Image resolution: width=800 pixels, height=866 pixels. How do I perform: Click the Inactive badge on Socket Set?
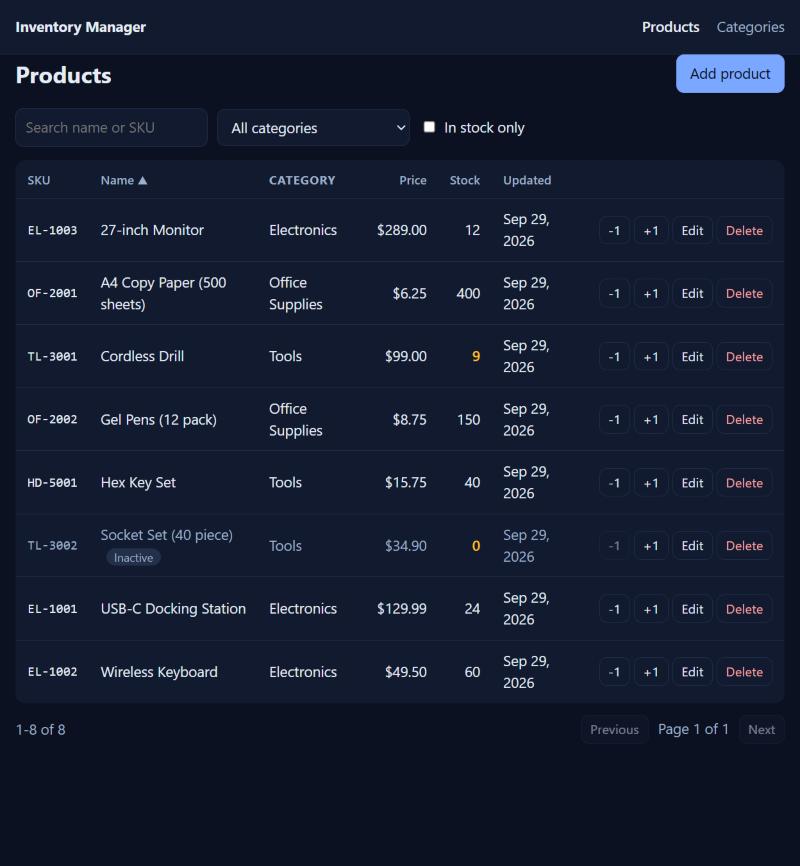point(133,558)
